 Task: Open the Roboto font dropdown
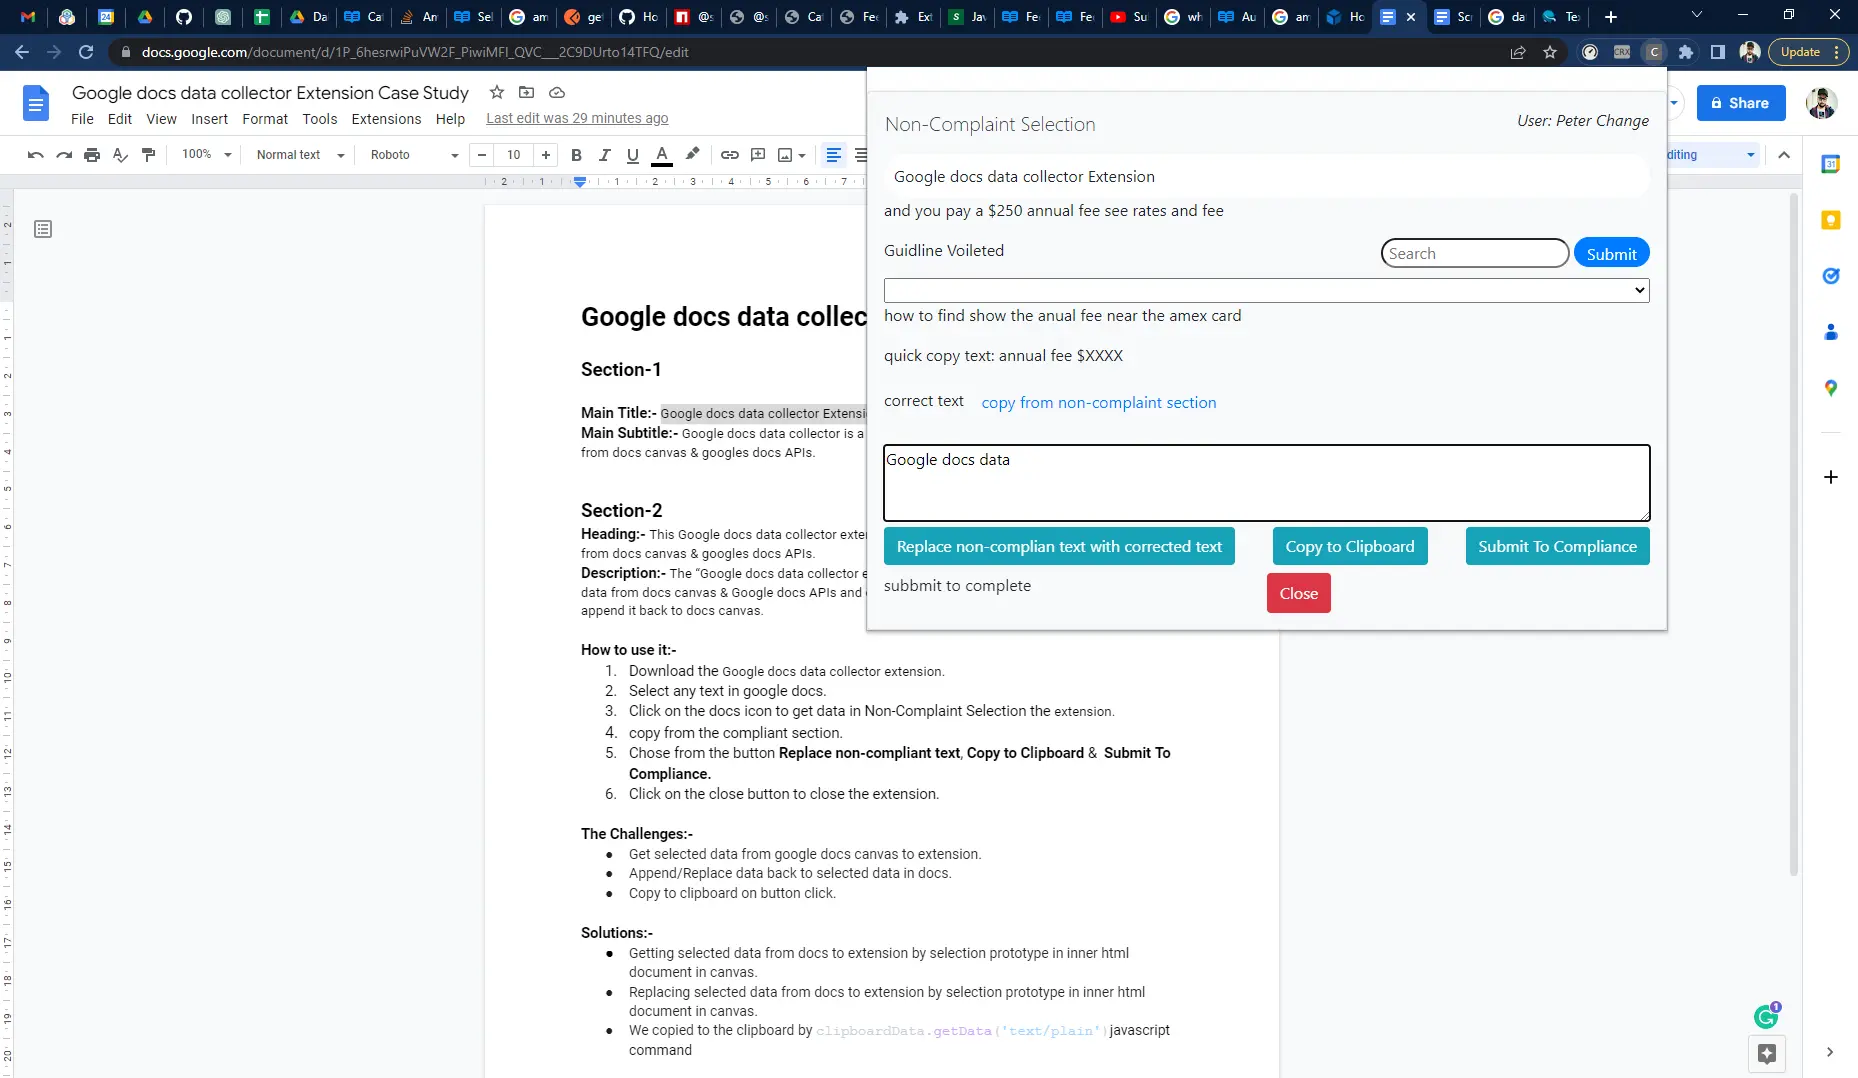point(414,155)
